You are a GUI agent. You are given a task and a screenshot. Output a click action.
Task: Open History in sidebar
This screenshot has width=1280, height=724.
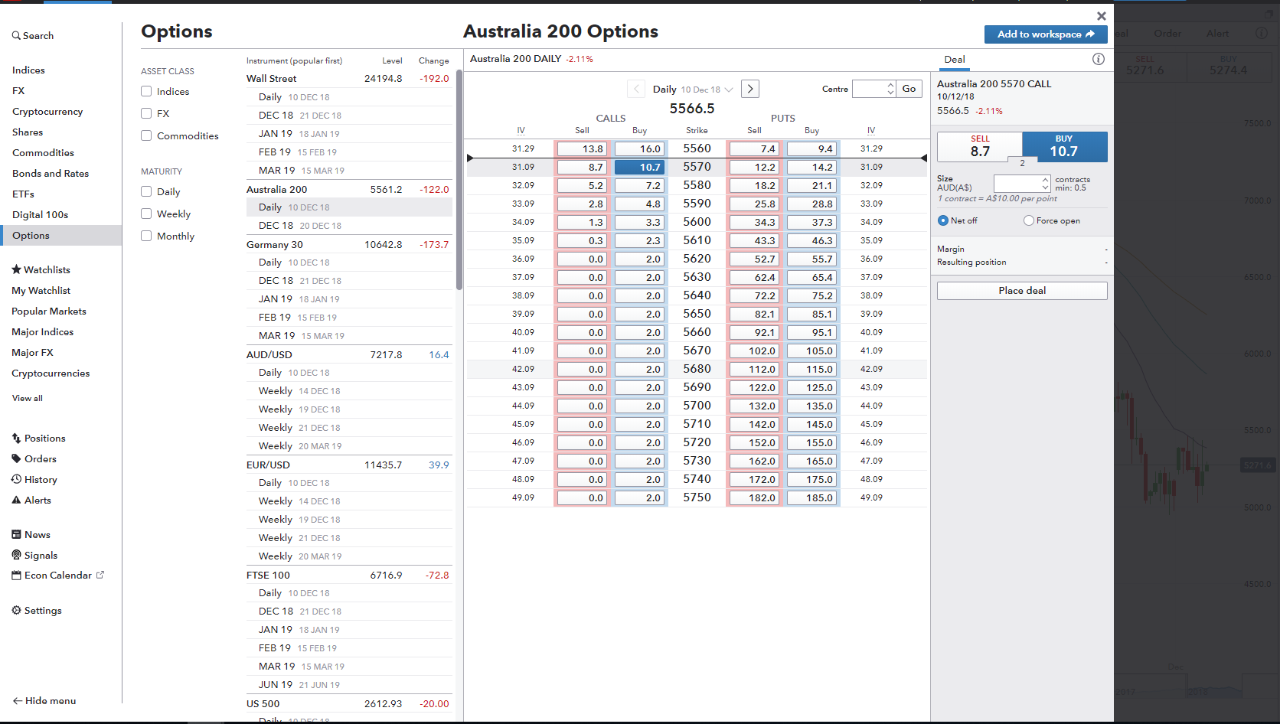click(x=34, y=480)
